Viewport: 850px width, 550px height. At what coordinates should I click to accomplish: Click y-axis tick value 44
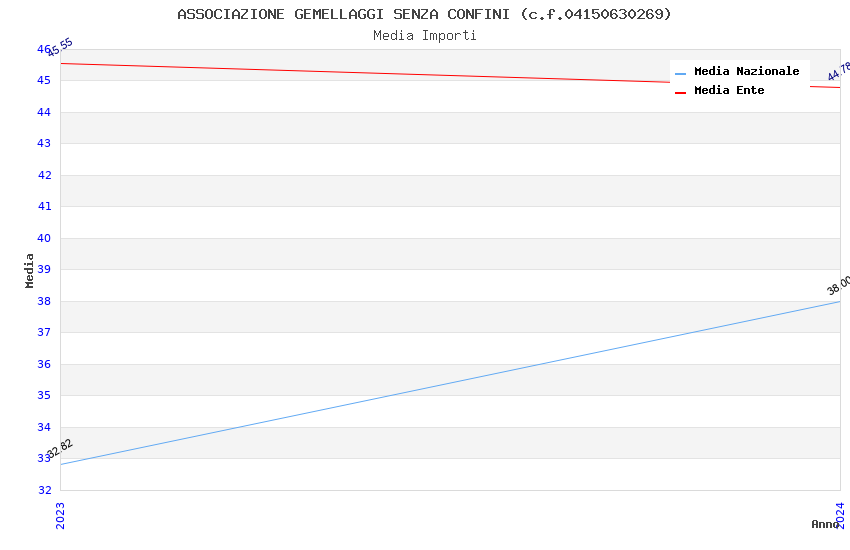click(x=44, y=112)
